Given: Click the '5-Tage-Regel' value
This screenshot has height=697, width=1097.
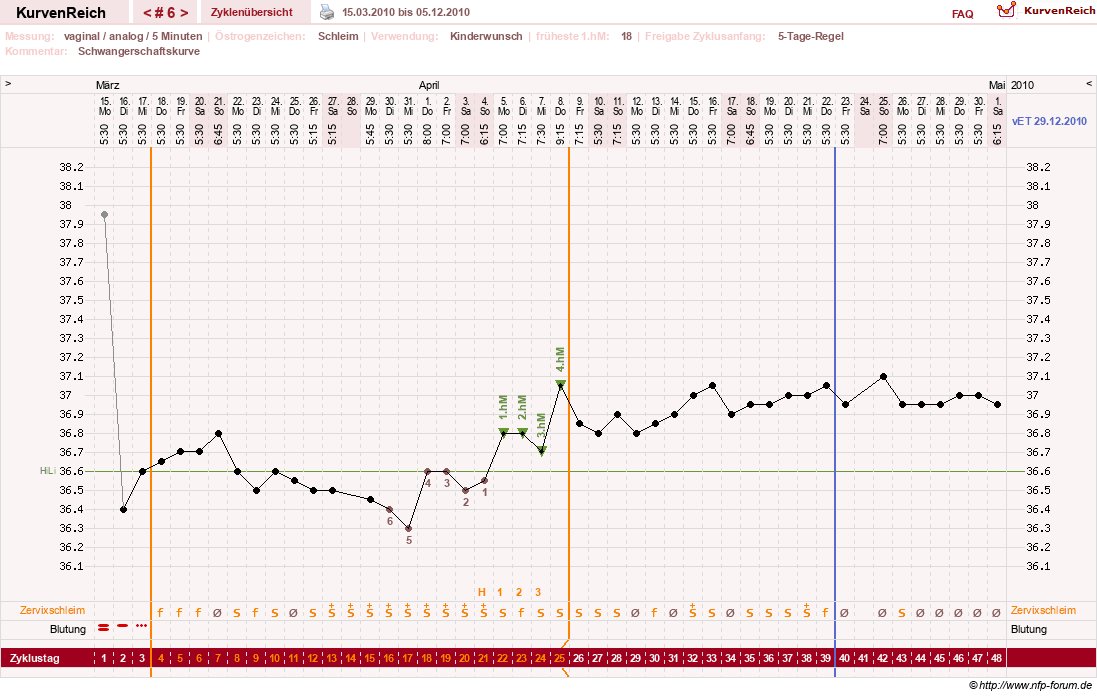Looking at the screenshot, I should click(x=811, y=36).
